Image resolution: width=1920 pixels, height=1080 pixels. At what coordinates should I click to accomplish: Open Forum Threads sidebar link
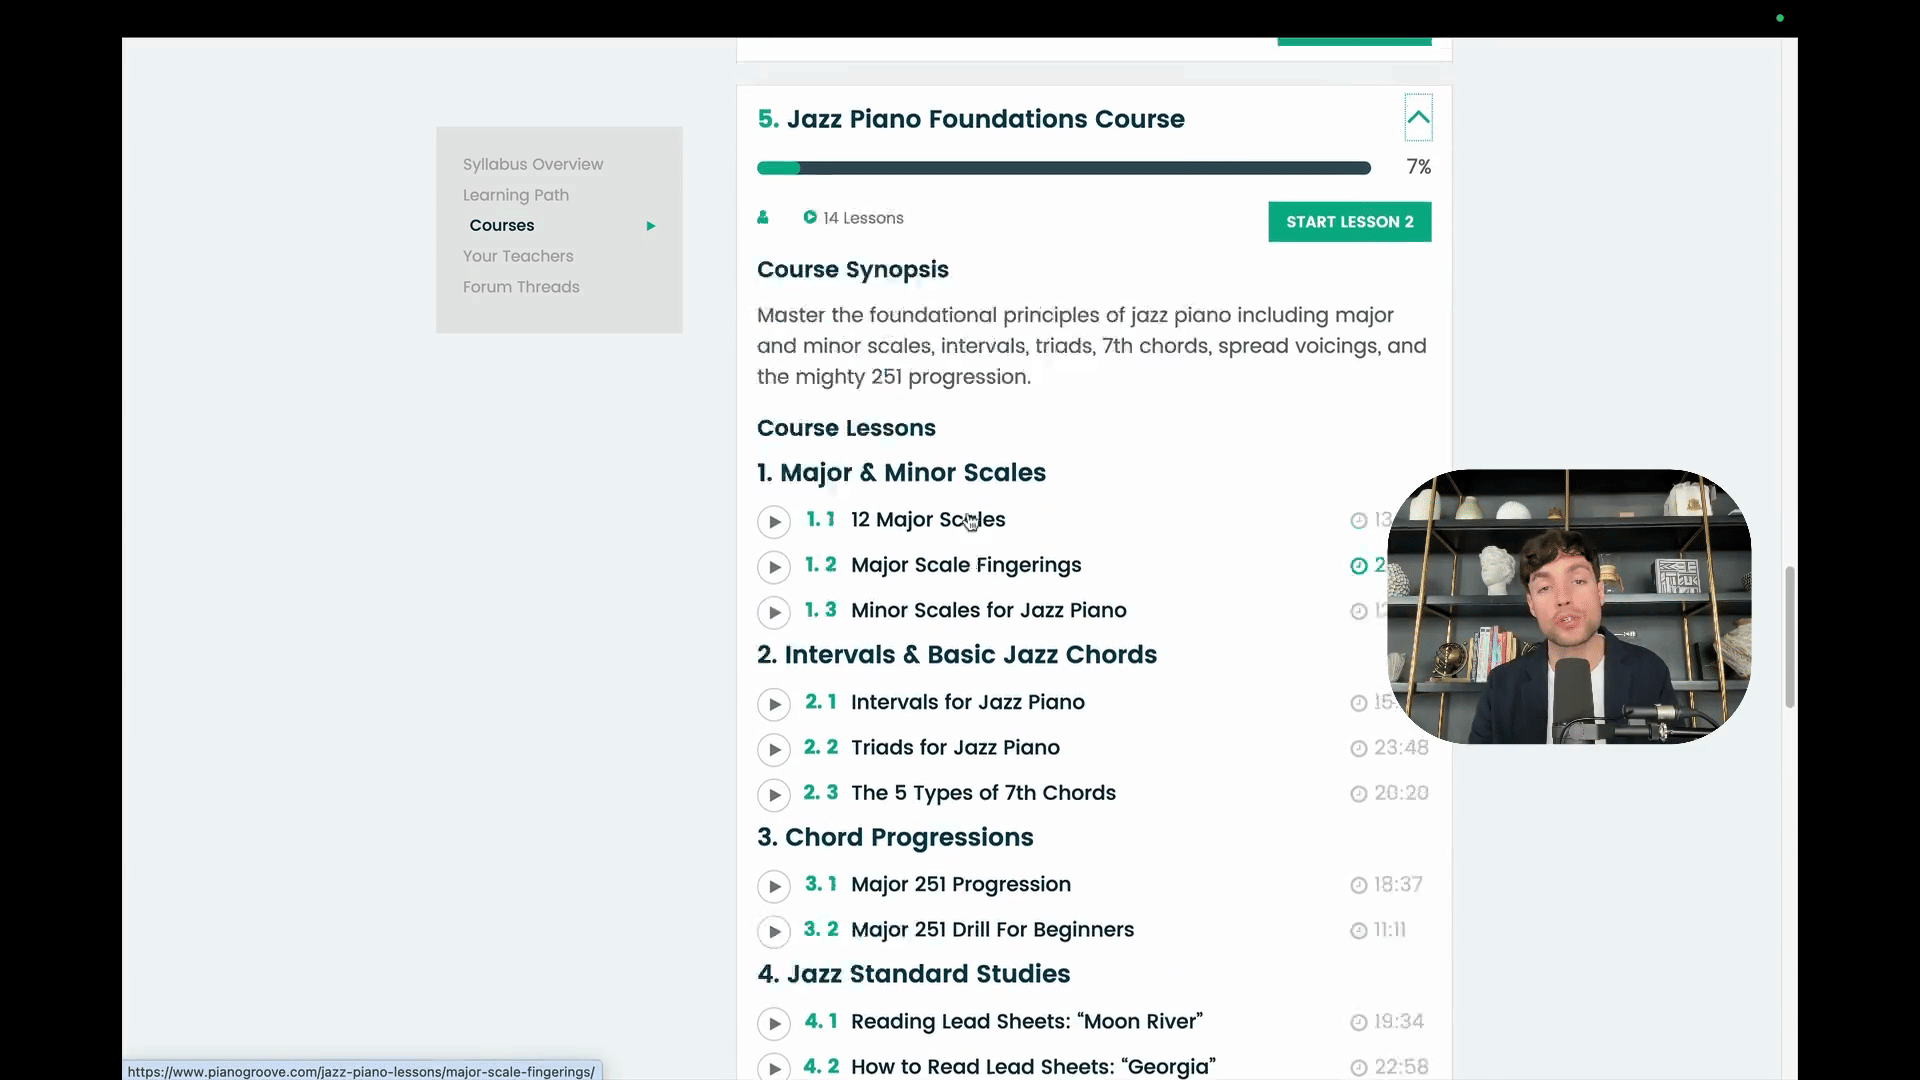pos(520,287)
